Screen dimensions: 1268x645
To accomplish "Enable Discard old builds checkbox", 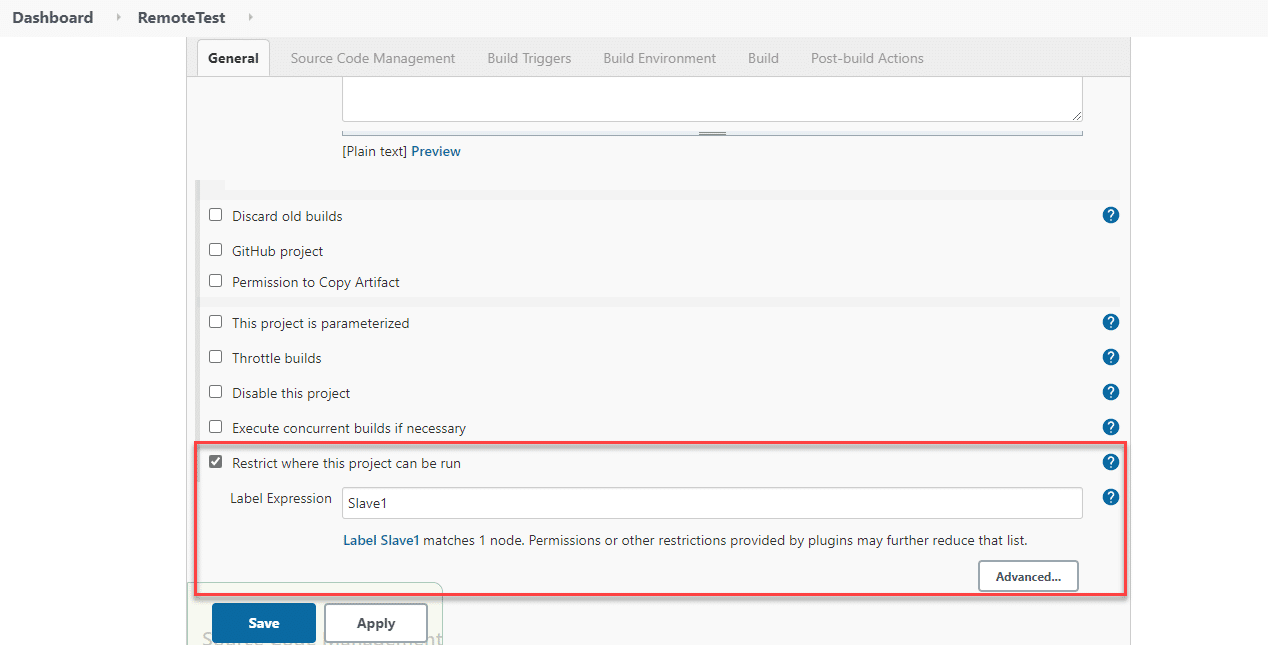I will click(215, 215).
